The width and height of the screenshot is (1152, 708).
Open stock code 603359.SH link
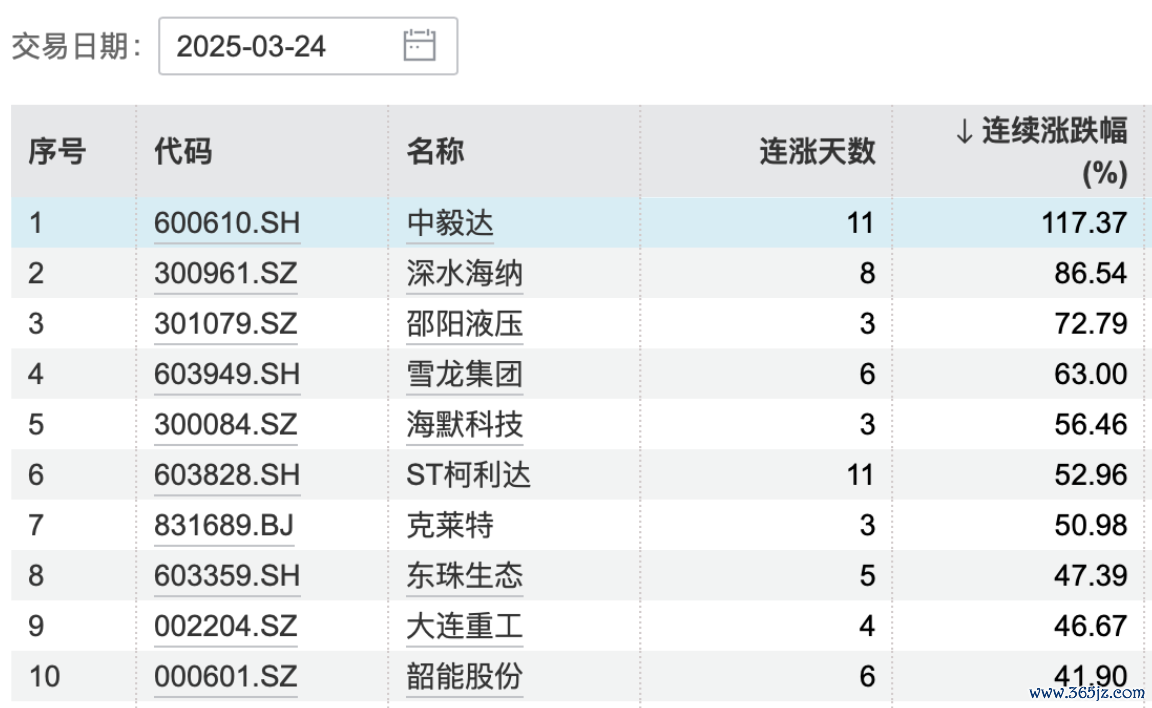tap(227, 575)
